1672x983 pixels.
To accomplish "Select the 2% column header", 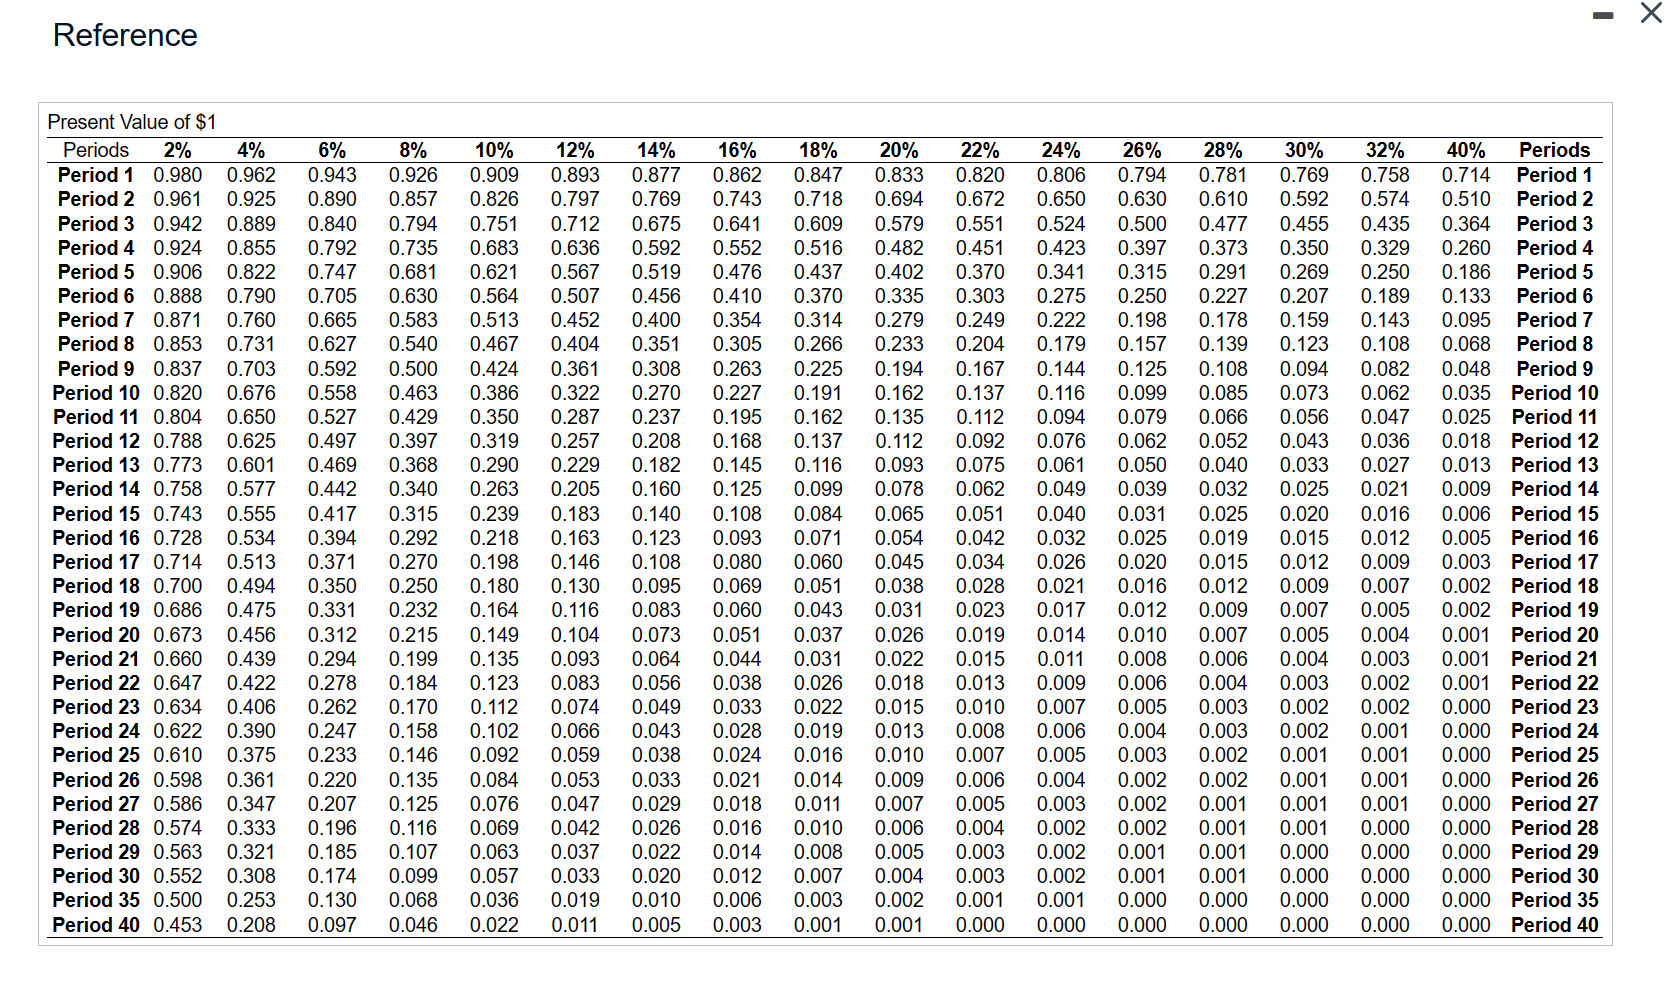I will [x=177, y=150].
